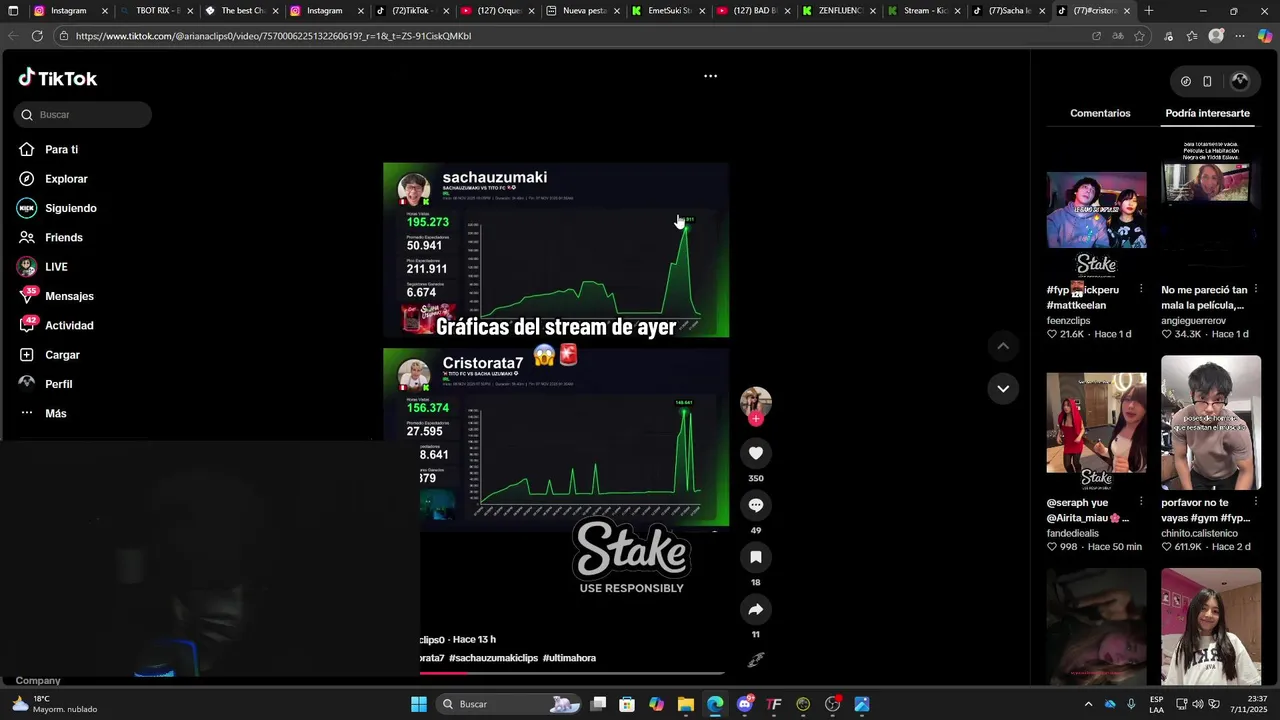Click angieguerrerov username link
The width and height of the screenshot is (1280, 720).
click(1193, 321)
